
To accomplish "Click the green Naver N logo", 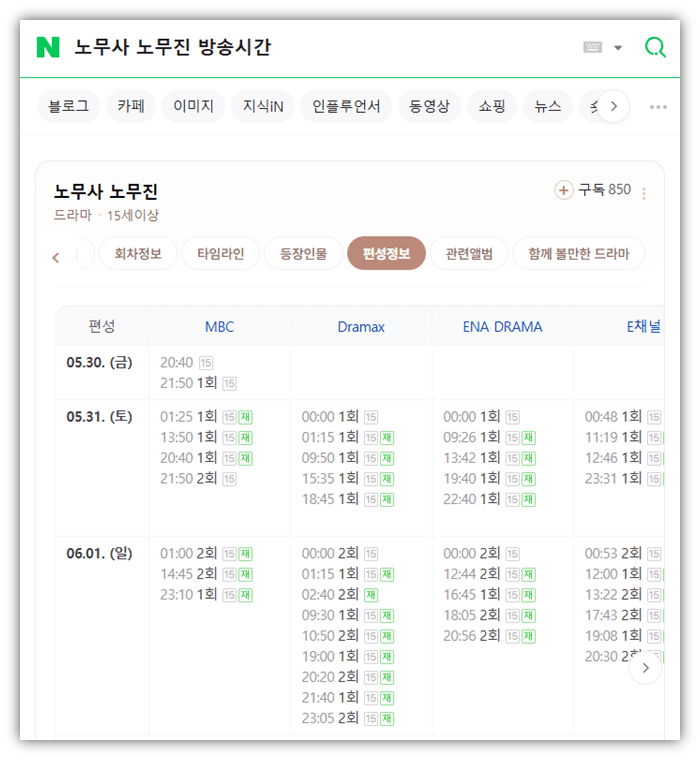I will (48, 47).
